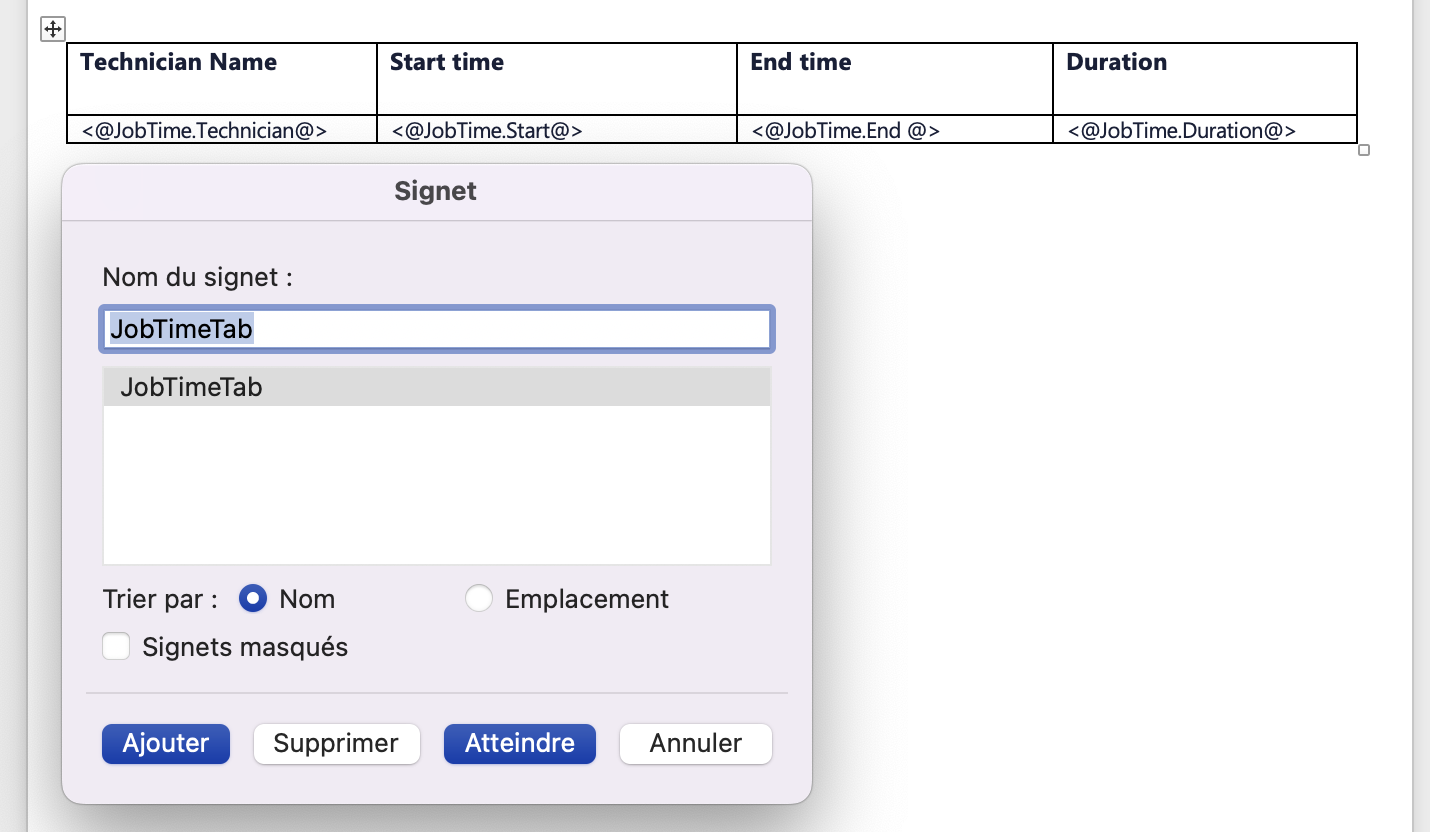This screenshot has height=832, width=1430.
Task: Click the <@JobTime.End @> cell
Action: (895, 129)
